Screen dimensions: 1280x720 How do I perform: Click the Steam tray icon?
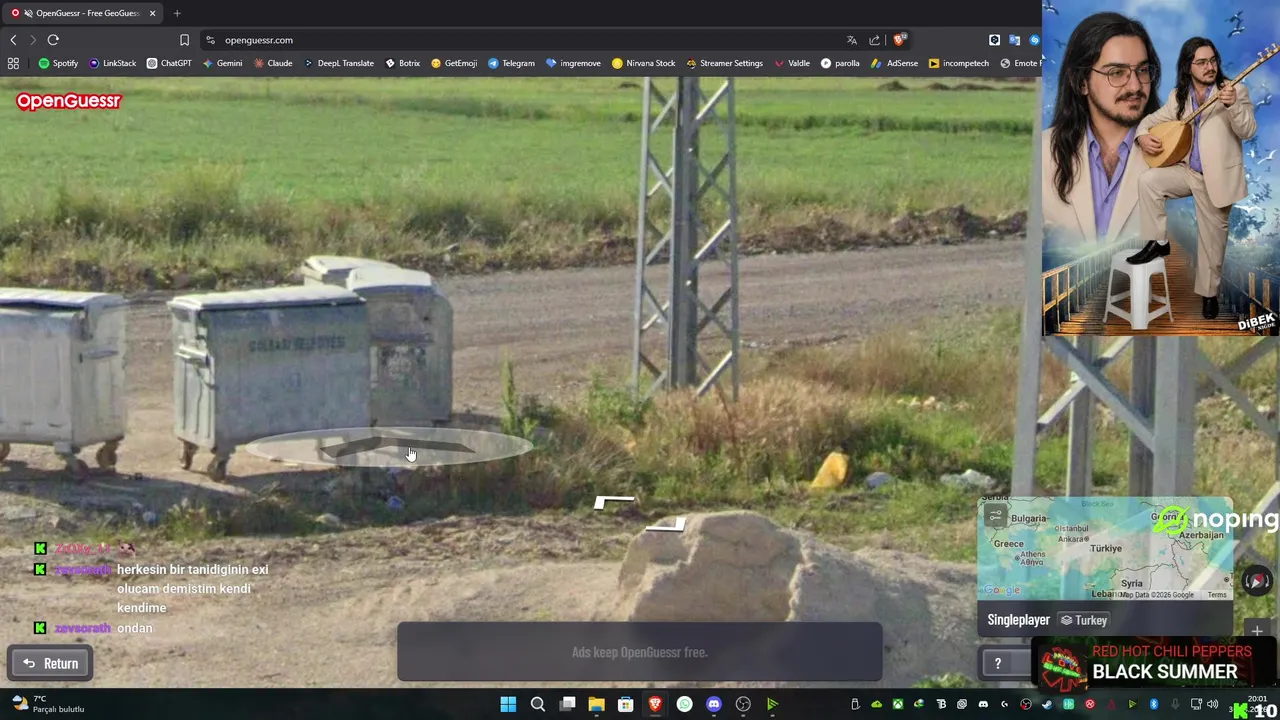click(1047, 704)
